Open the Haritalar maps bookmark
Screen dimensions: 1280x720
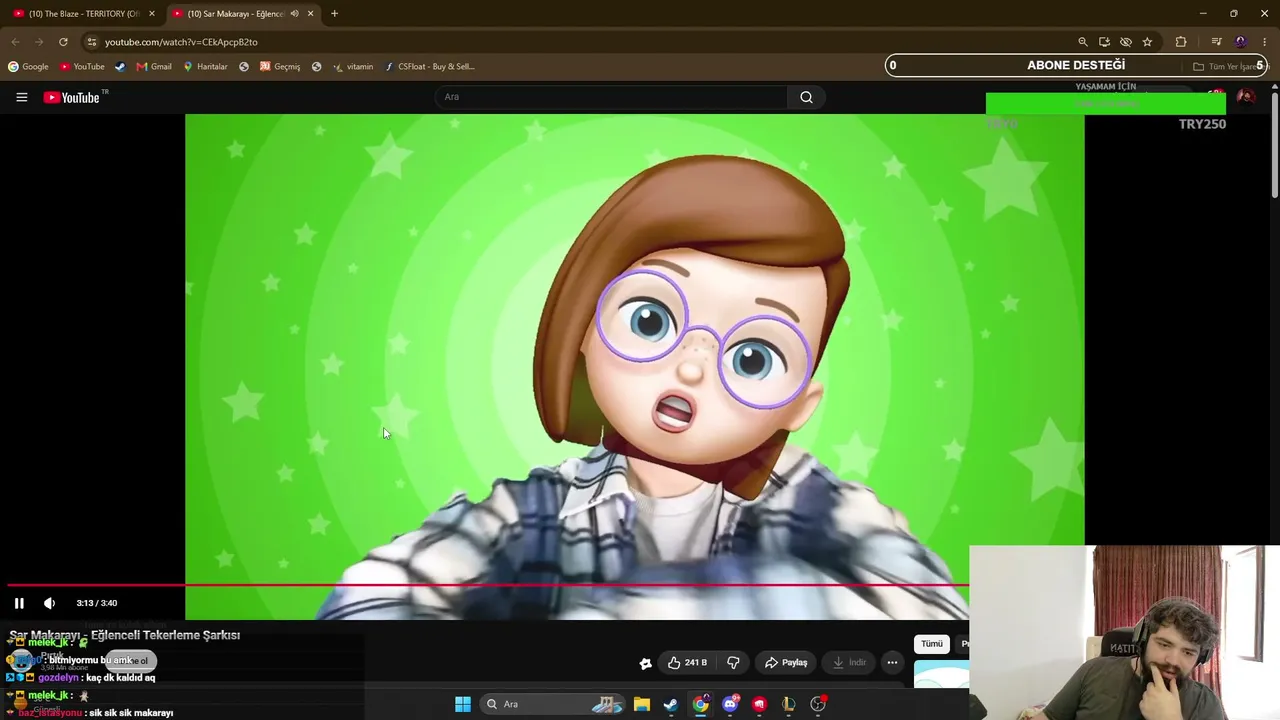pyautogui.click(x=205, y=67)
